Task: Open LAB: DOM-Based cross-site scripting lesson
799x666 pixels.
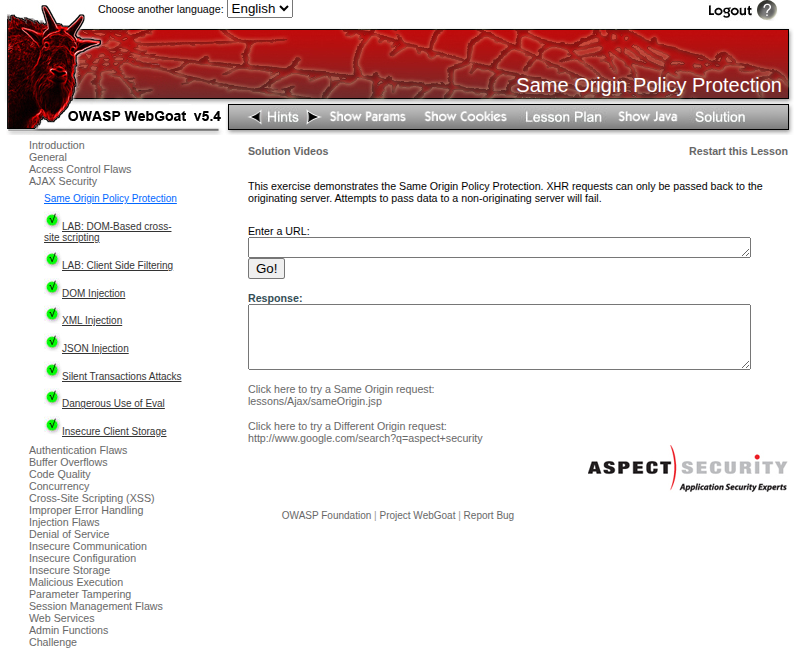Action: click(108, 232)
